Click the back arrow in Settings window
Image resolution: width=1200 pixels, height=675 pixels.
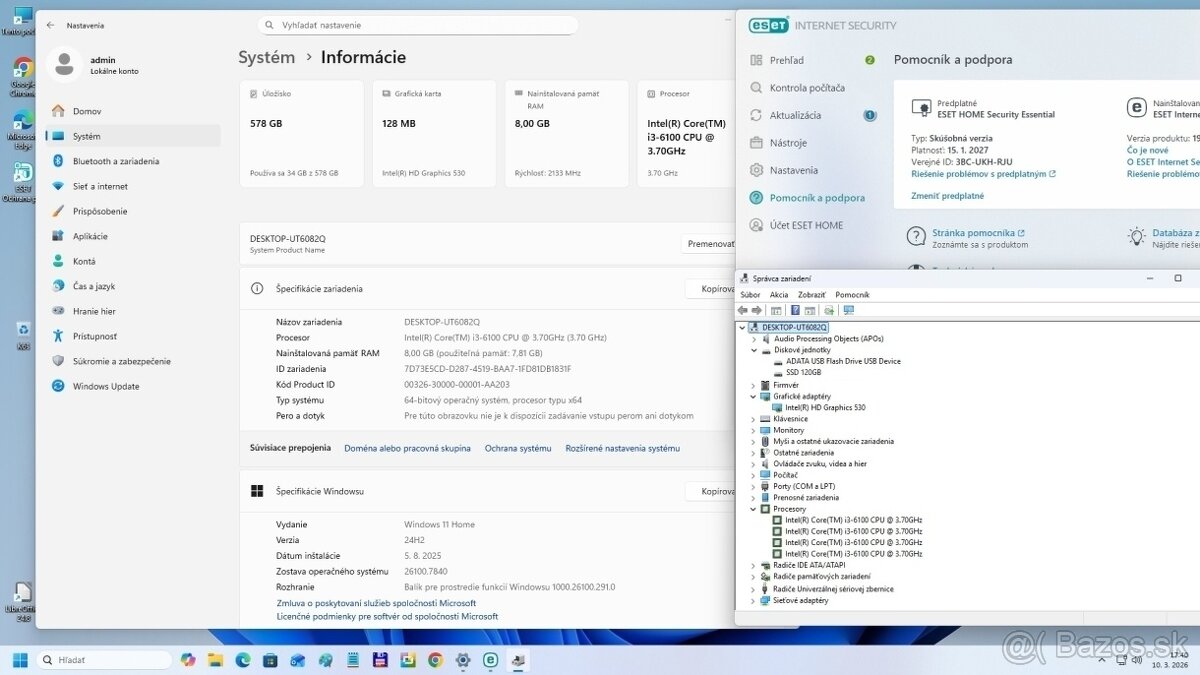pyautogui.click(x=51, y=25)
